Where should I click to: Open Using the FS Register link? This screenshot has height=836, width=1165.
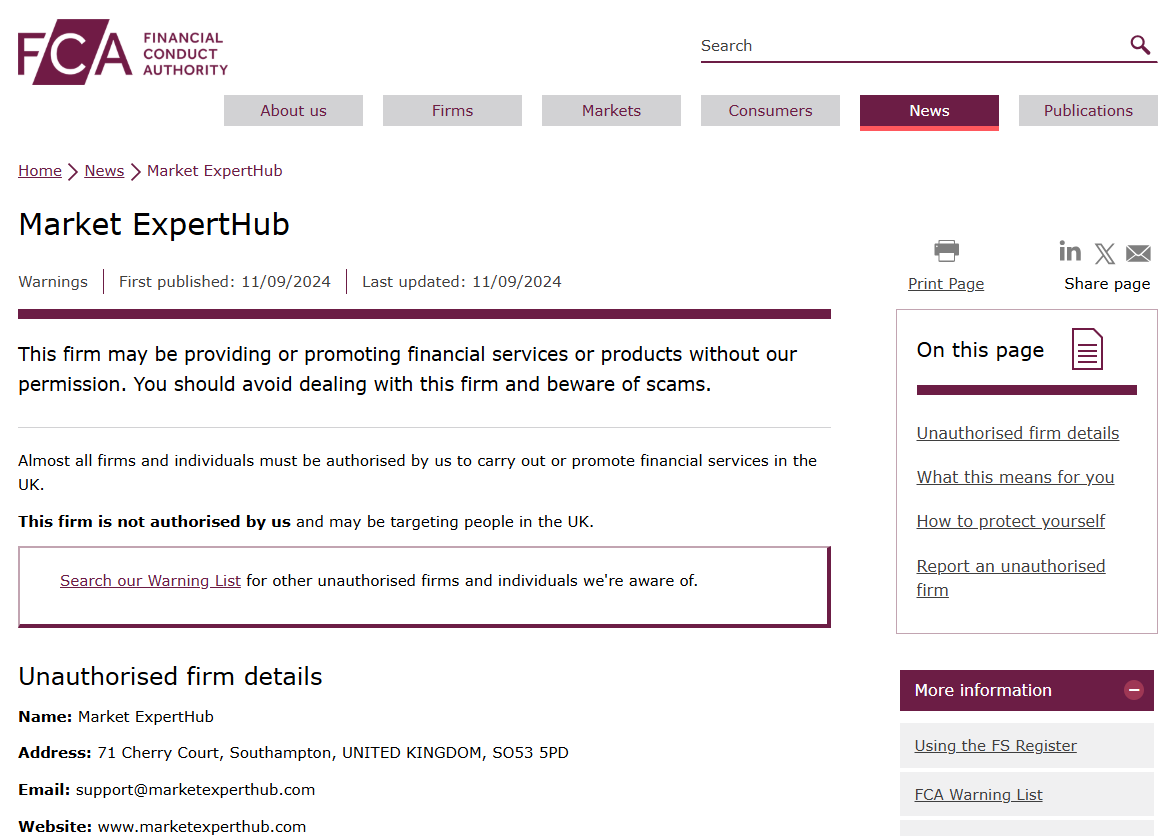(x=995, y=745)
